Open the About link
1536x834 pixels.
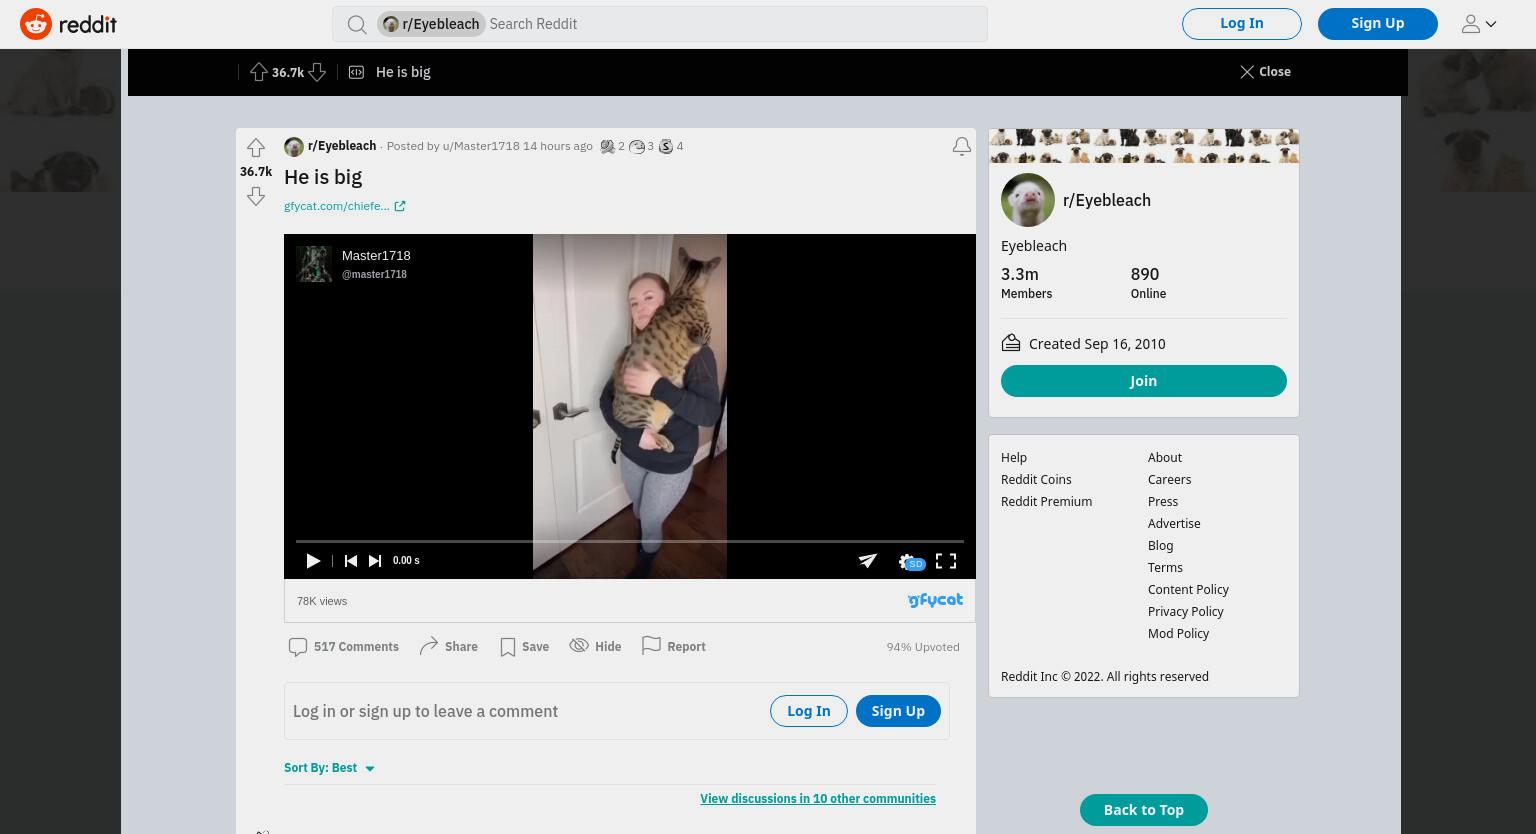(1165, 458)
